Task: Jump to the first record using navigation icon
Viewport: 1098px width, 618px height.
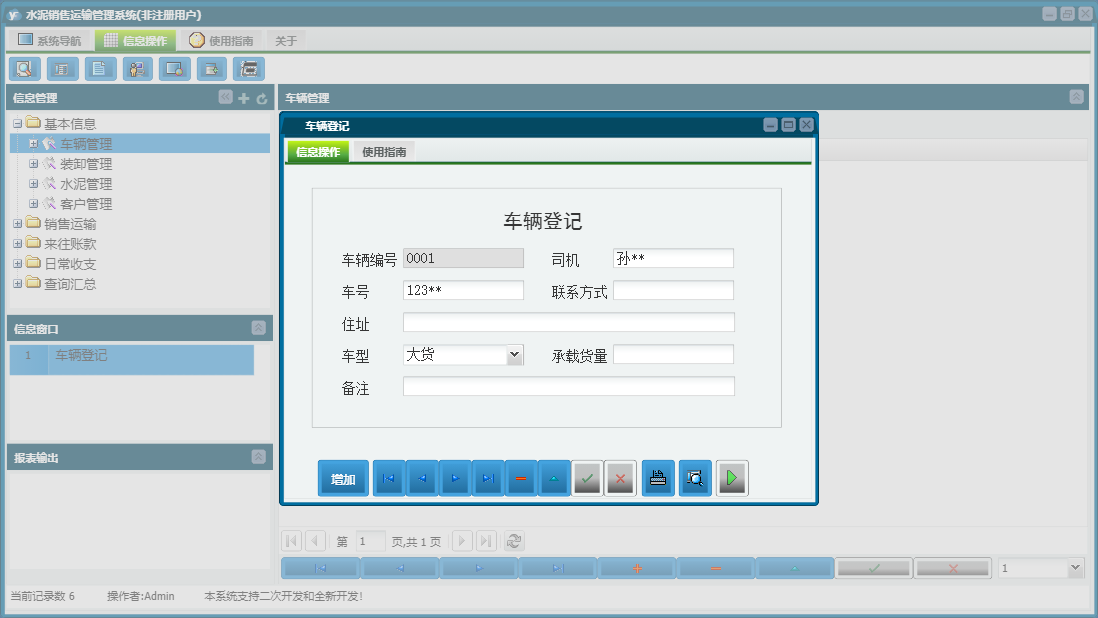Action: (388, 478)
